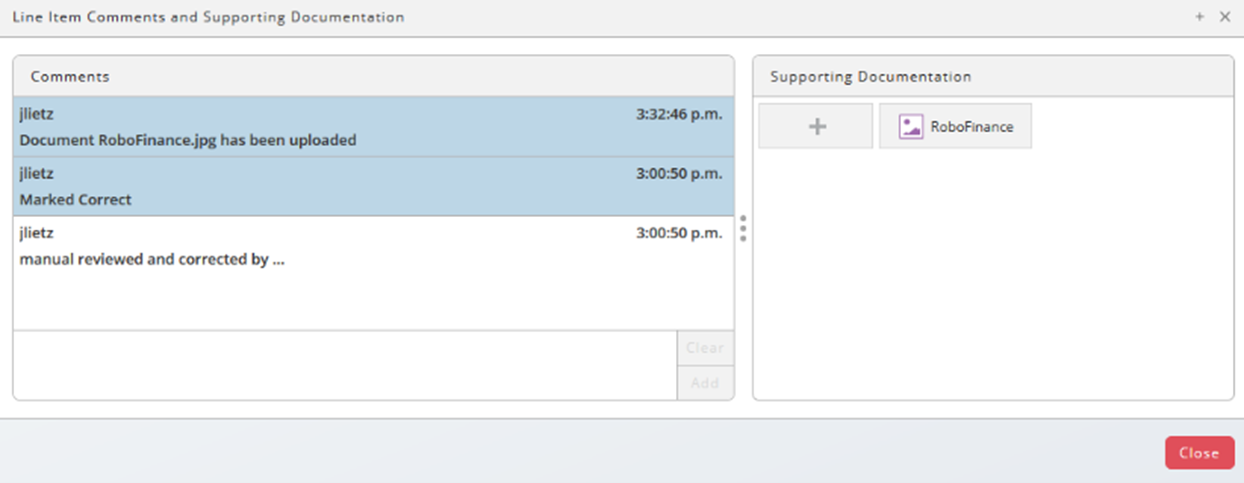The image size is (1244, 483).
Task: Click the three-dot splitter handle between panels
Action: [743, 228]
